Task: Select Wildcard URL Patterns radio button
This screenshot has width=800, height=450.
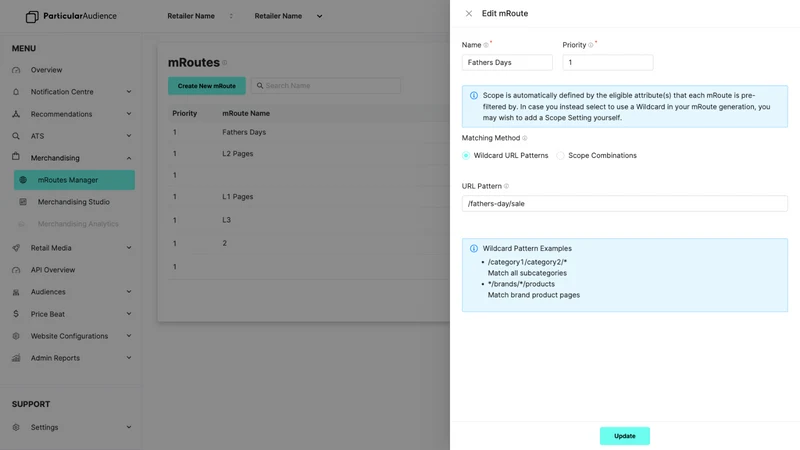Action: [x=466, y=156]
